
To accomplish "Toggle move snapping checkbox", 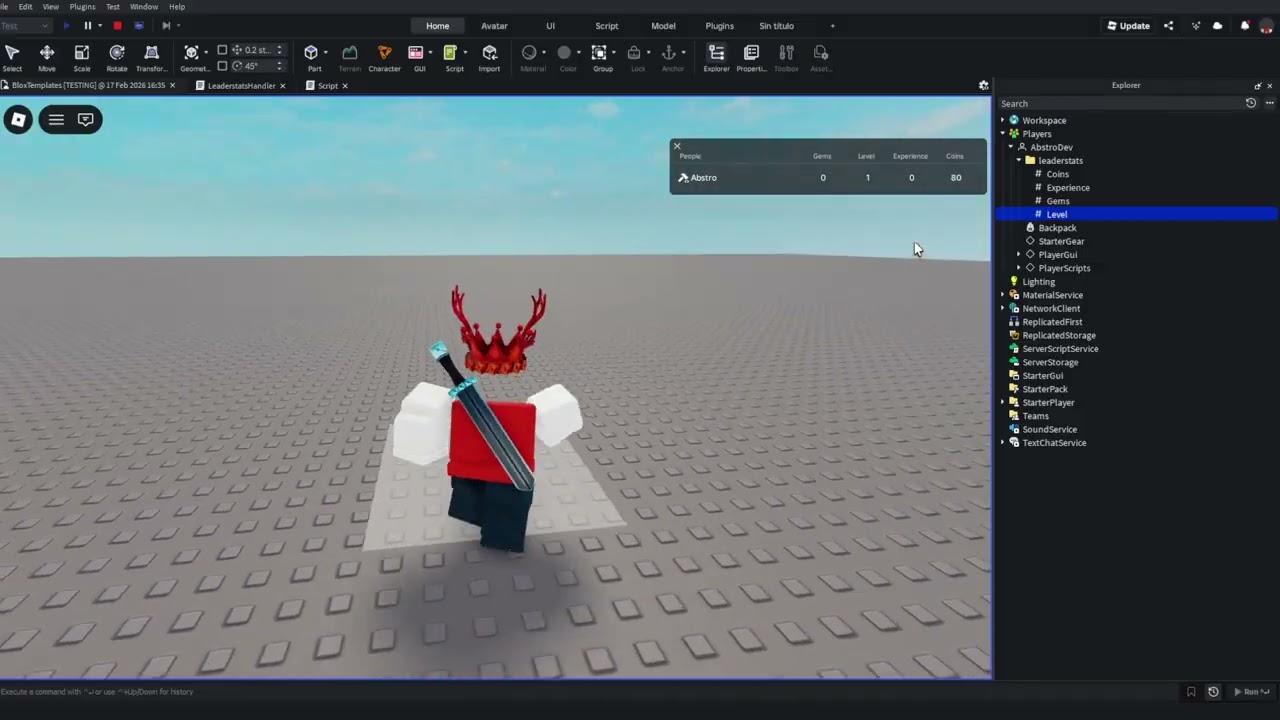I will (222, 50).
